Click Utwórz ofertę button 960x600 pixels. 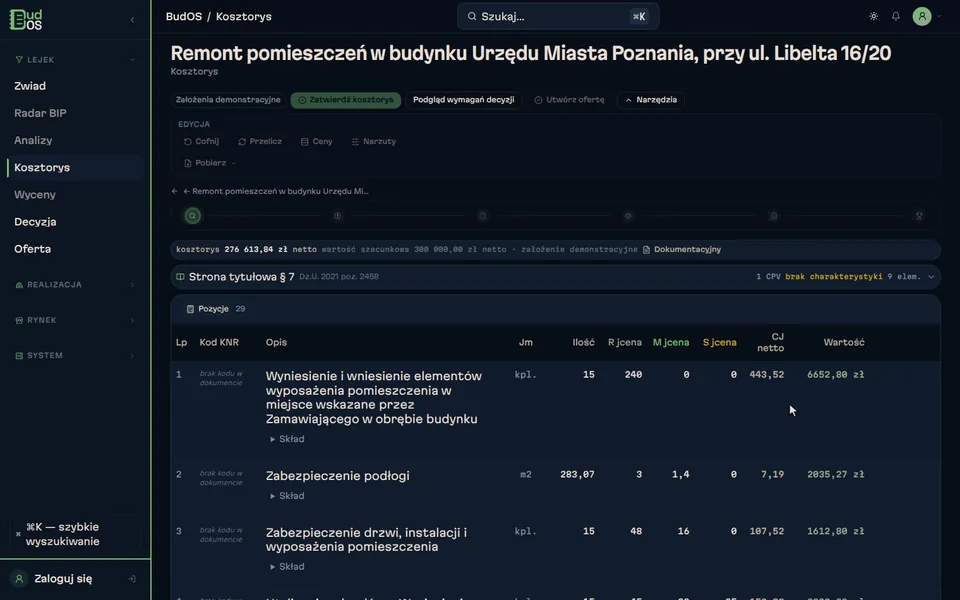click(569, 100)
